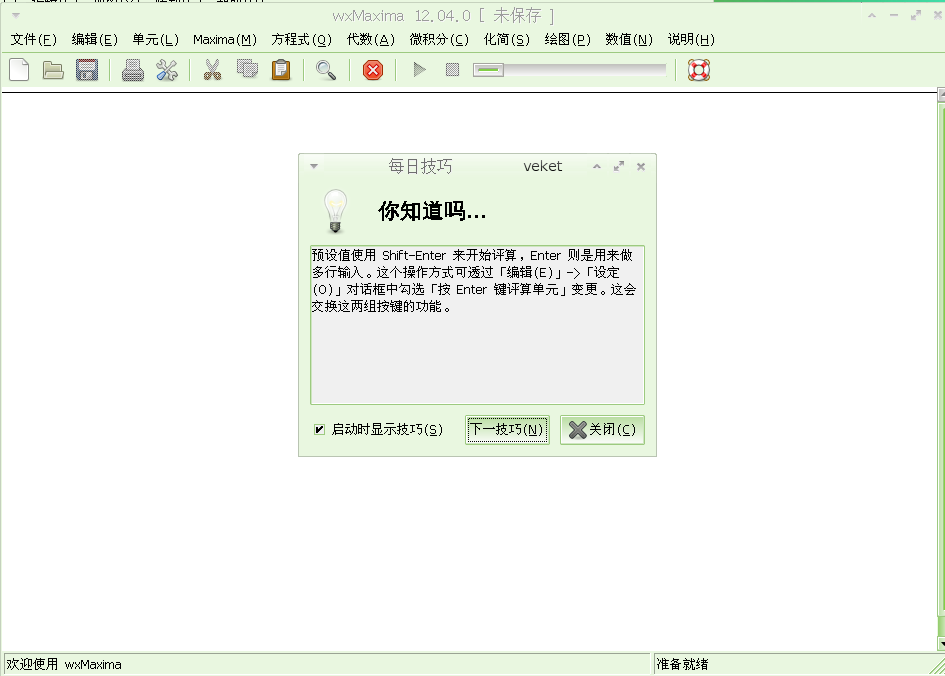The height and width of the screenshot is (676, 945).
Task: Open the wxMaxima main window menu arrow
Action: click(x=16, y=16)
